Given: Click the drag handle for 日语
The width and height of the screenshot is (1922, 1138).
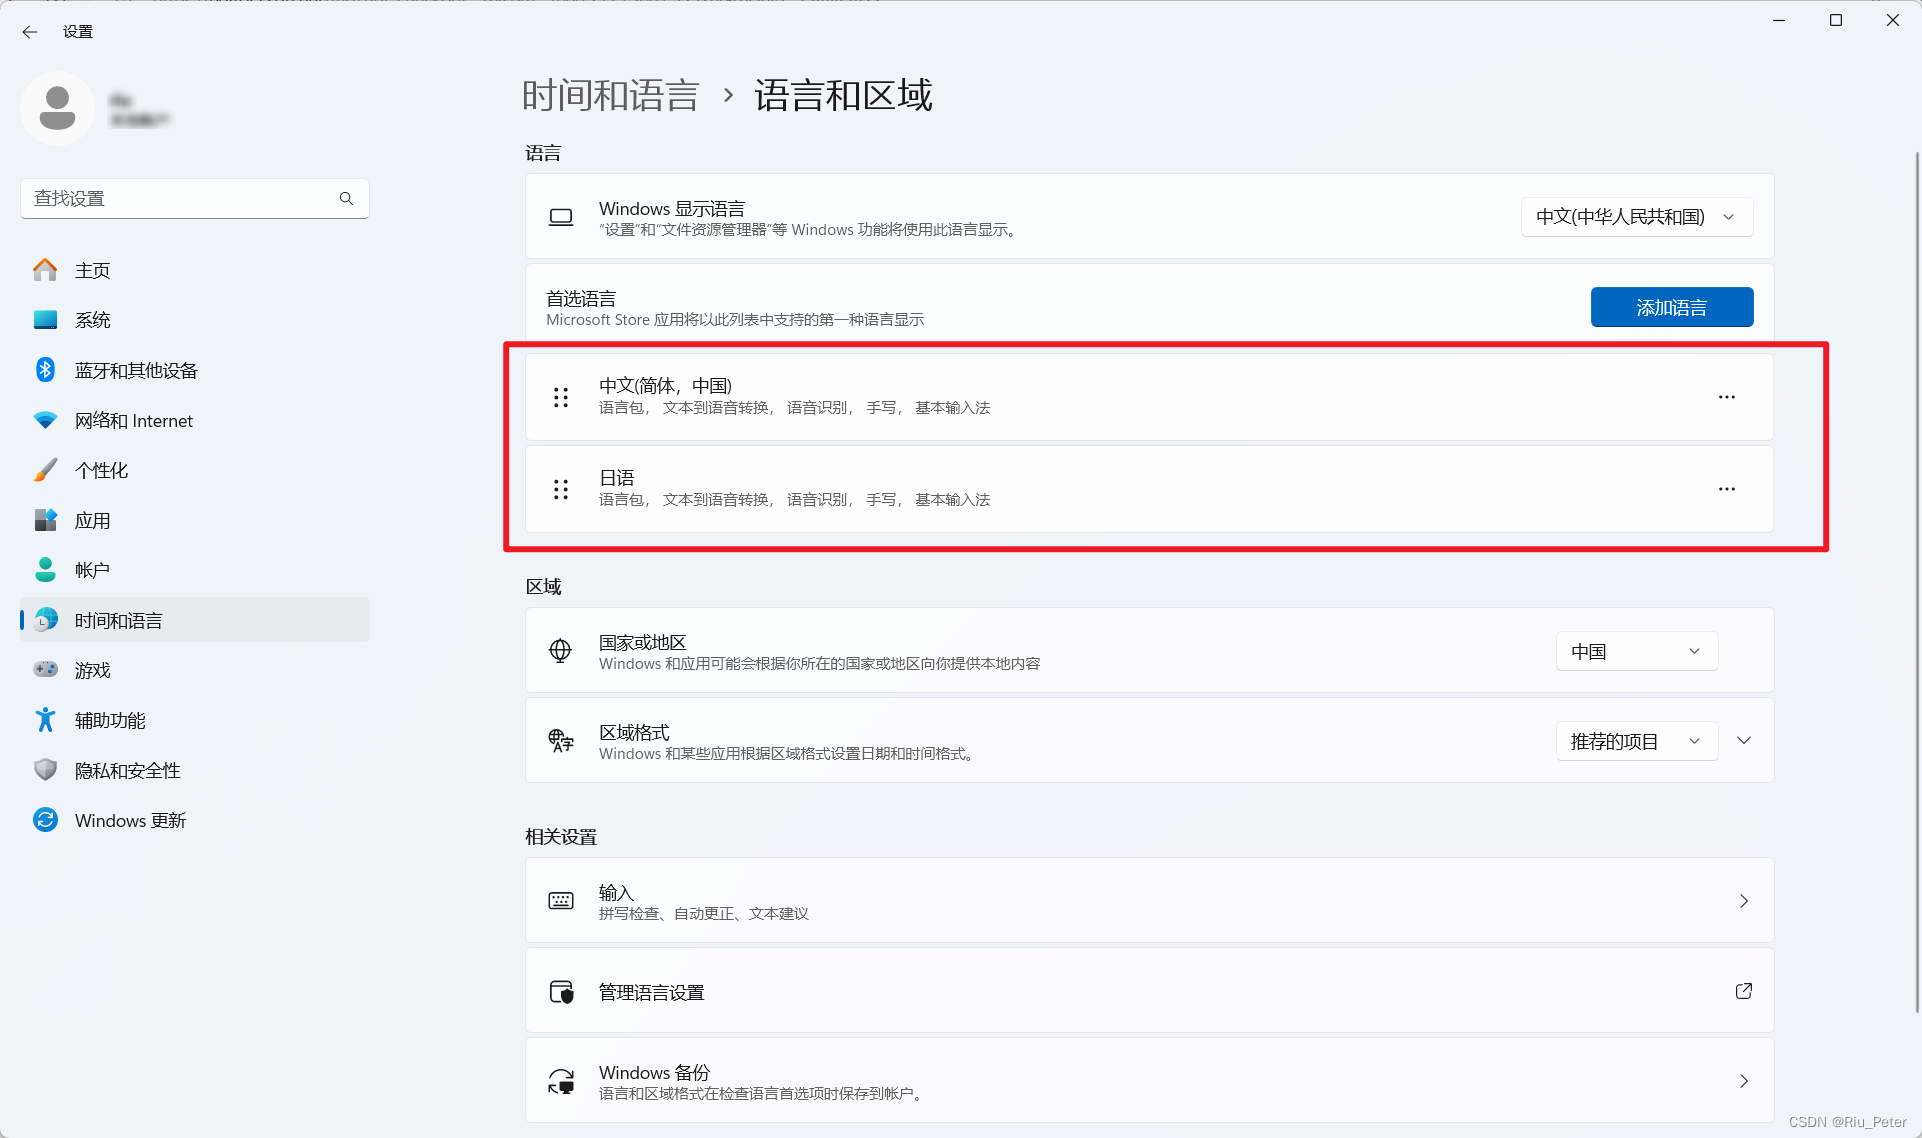Looking at the screenshot, I should 561,489.
